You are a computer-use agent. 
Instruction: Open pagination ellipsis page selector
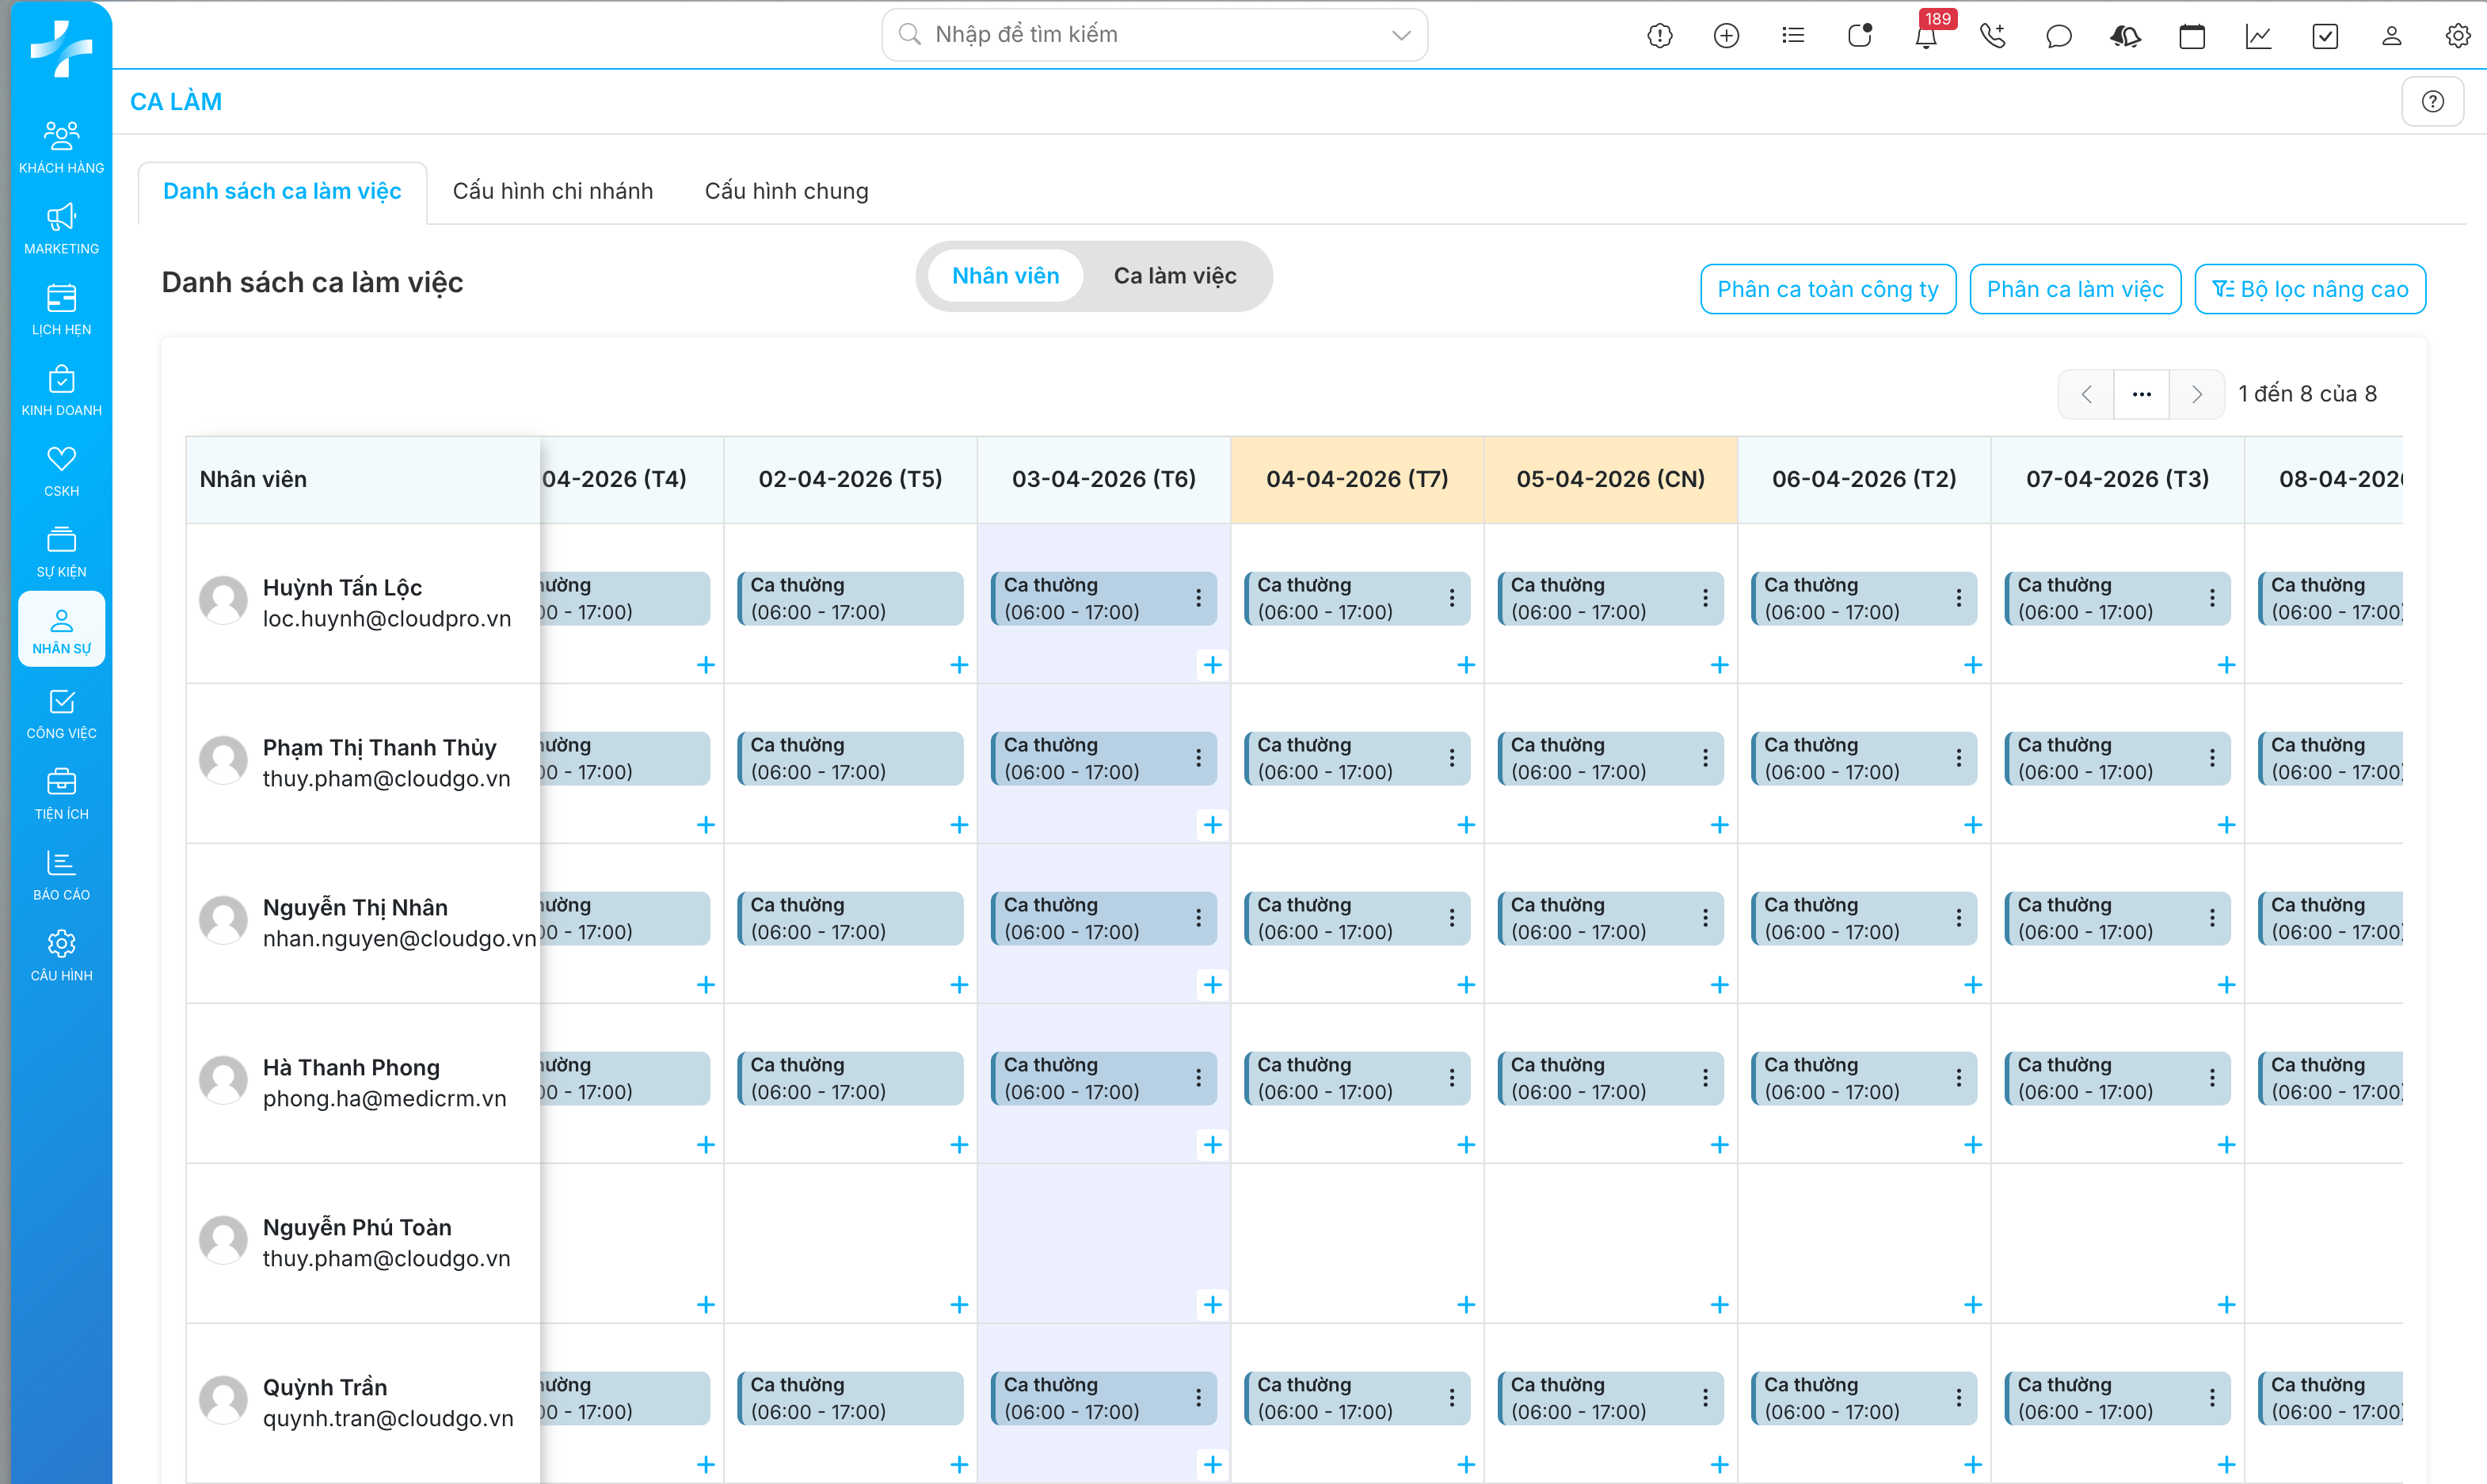tap(2141, 394)
